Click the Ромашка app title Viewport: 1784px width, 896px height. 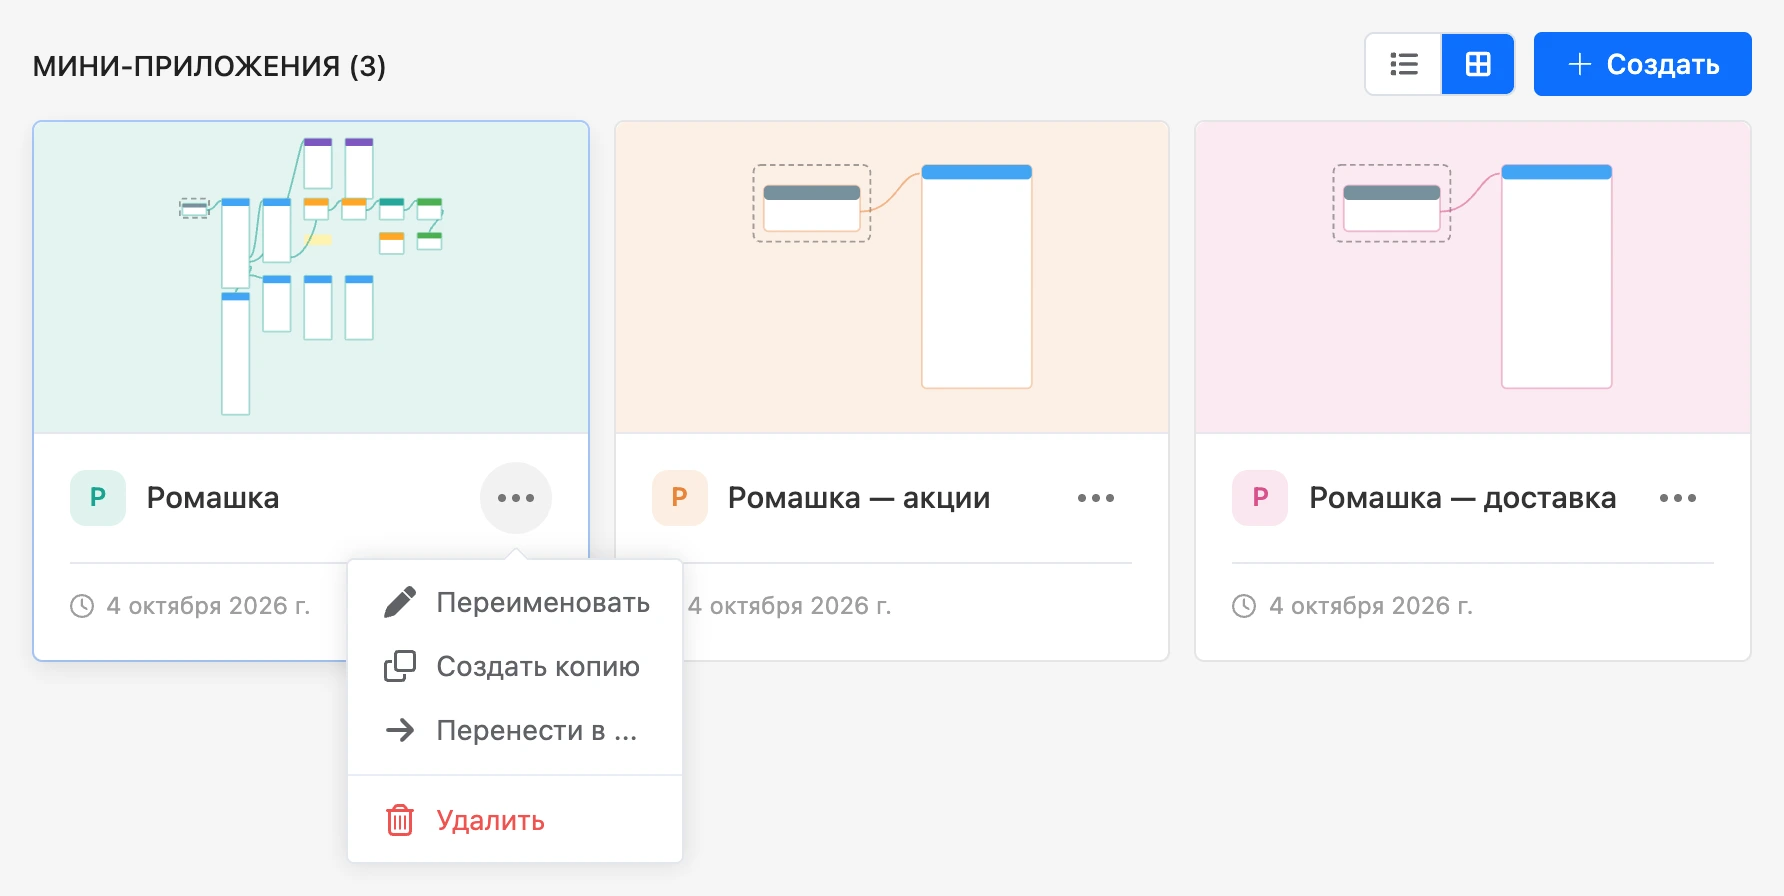[x=213, y=498]
